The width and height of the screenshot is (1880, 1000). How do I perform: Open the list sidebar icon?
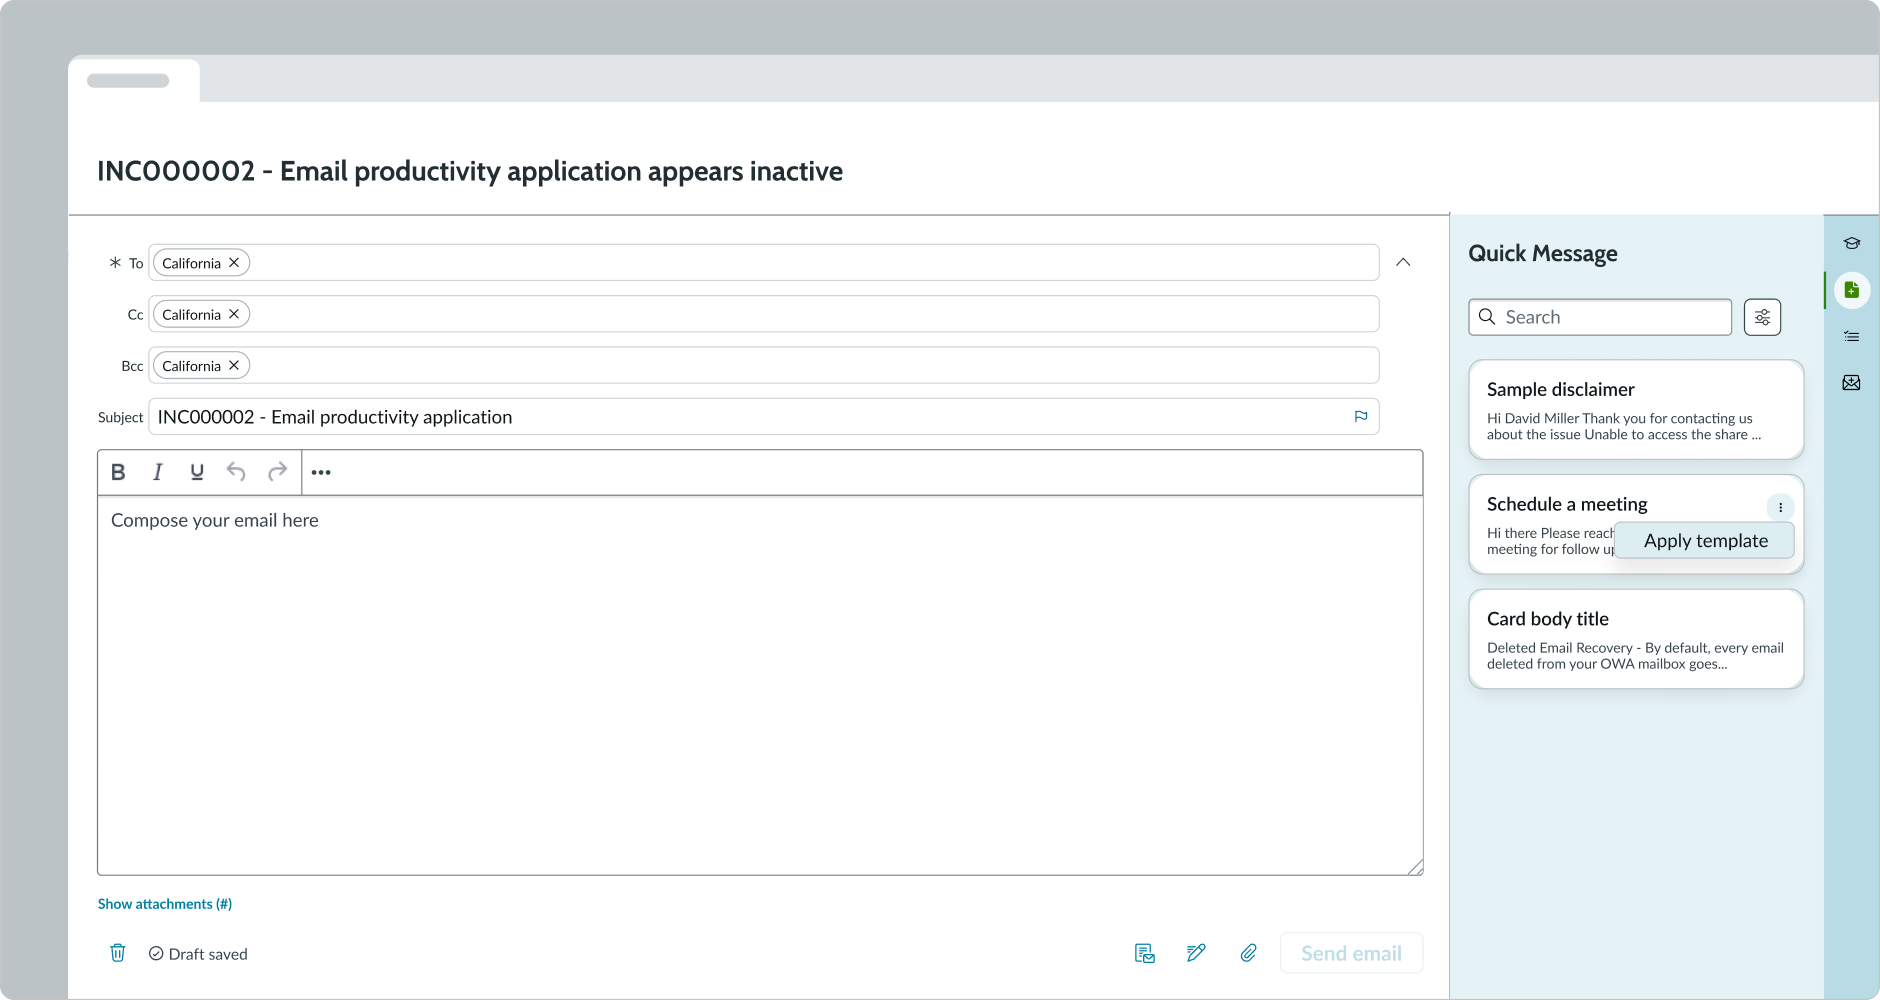coord(1852,337)
